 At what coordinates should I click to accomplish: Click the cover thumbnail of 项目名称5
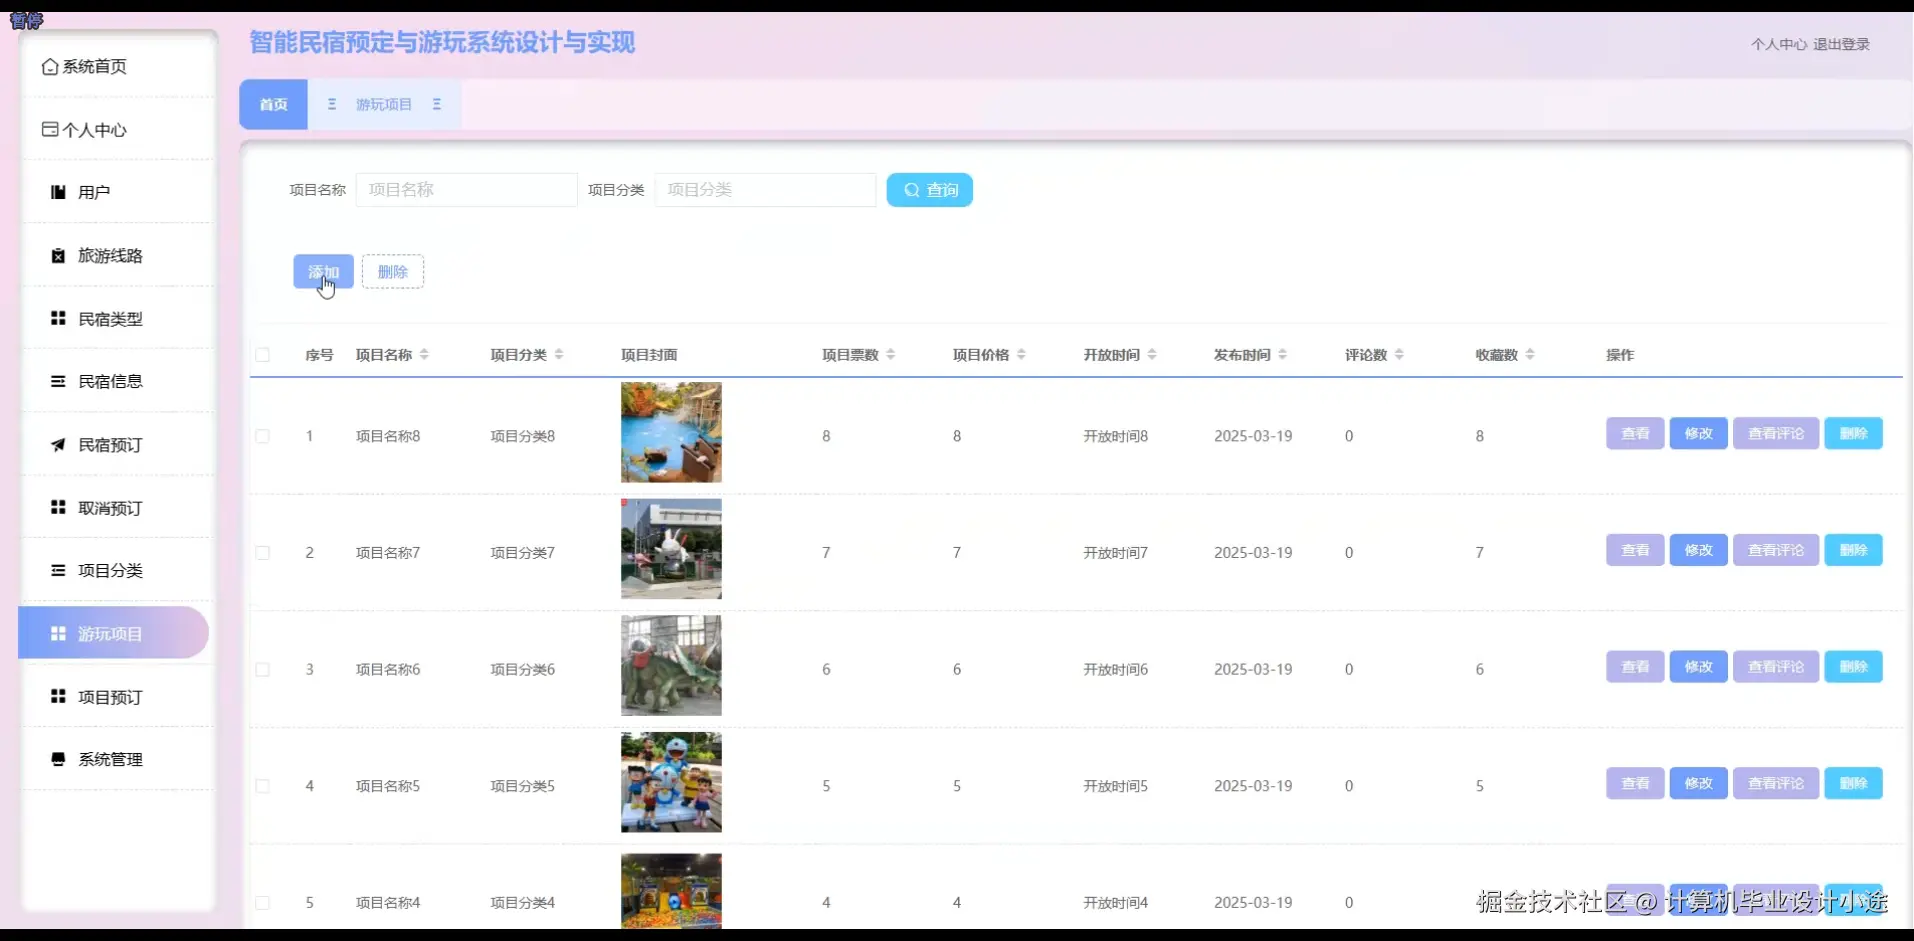tap(671, 783)
